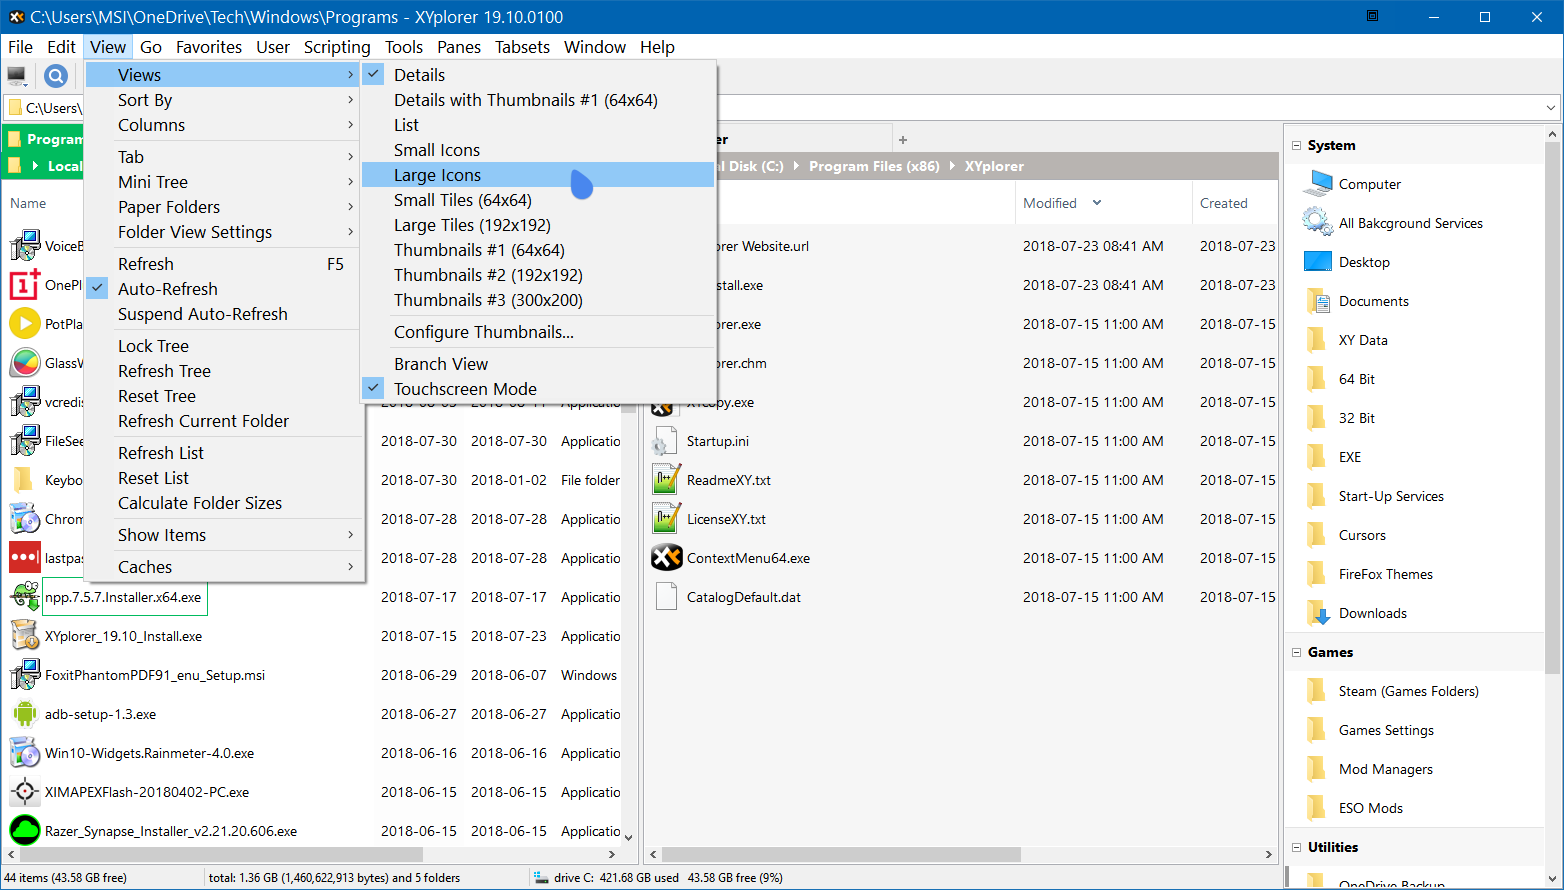
Task: Click the lastpass red icon in list
Action: (x=25, y=558)
